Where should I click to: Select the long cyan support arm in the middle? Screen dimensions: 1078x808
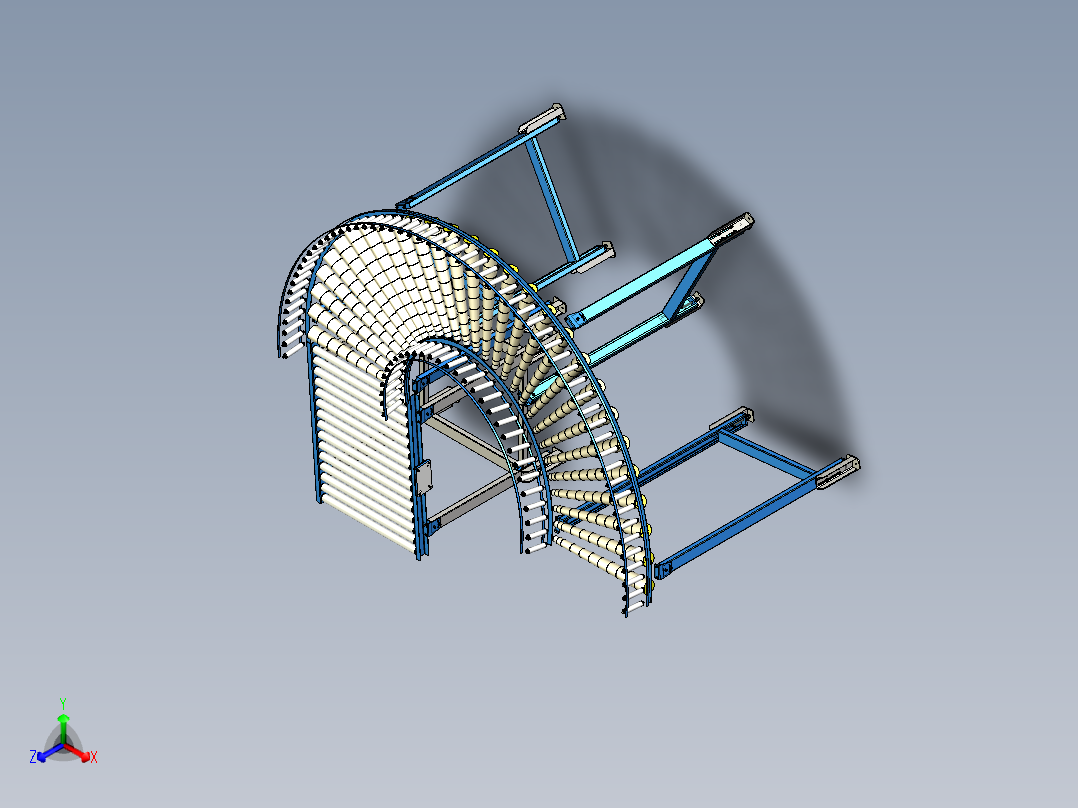click(646, 279)
